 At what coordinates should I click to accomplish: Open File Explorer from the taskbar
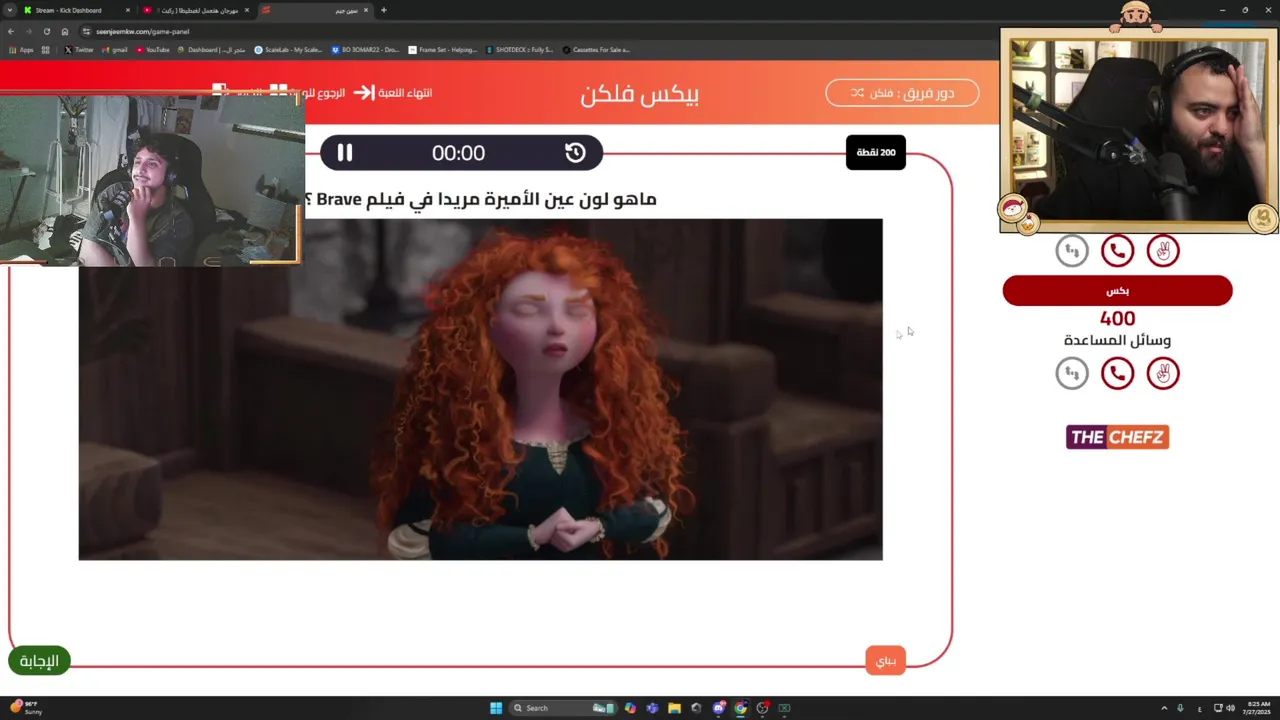coord(674,708)
